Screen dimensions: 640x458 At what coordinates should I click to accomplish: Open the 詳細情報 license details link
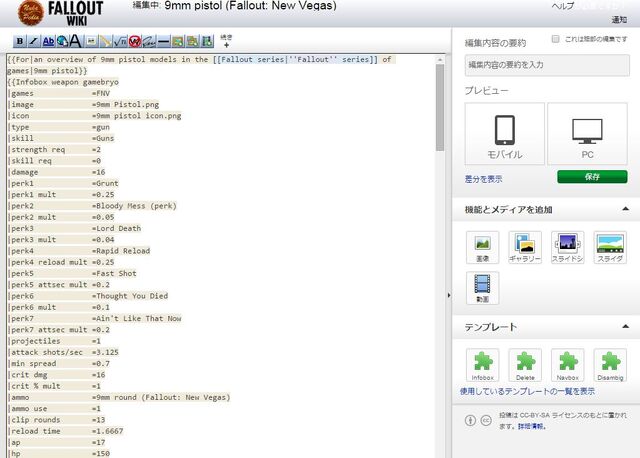coord(532,426)
